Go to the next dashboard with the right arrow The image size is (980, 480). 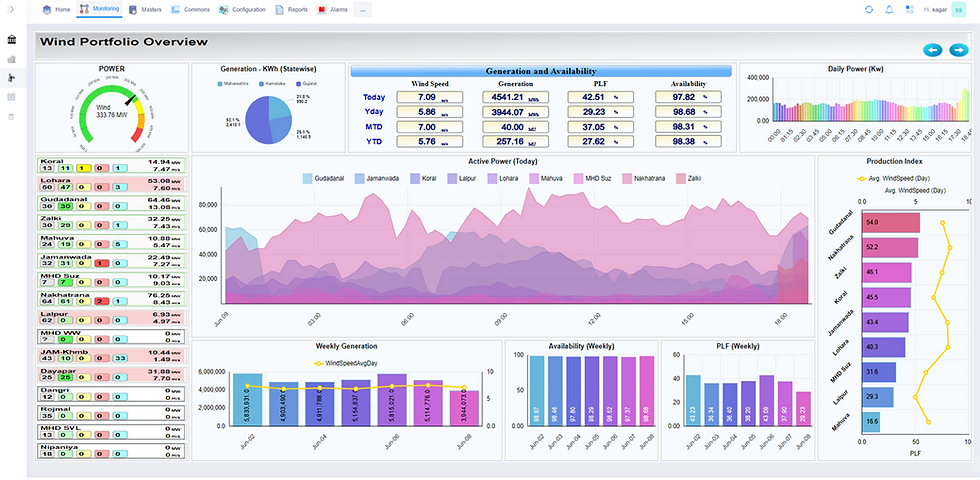[x=959, y=50]
